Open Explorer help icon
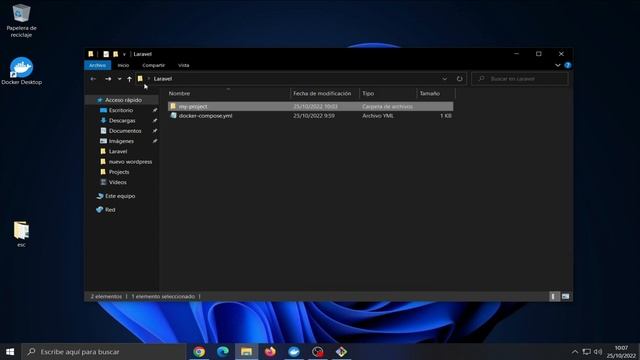Image resolution: width=640 pixels, height=360 pixels. click(x=567, y=65)
